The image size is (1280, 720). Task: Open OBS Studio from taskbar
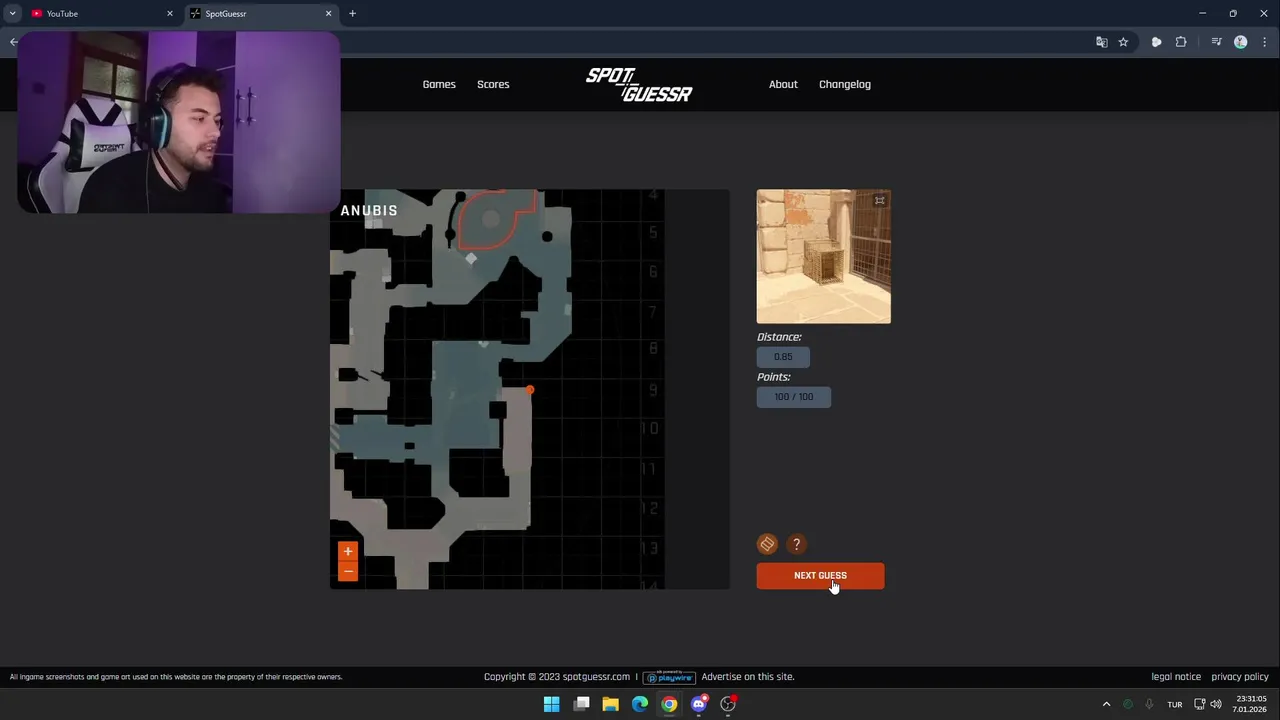pos(728,704)
